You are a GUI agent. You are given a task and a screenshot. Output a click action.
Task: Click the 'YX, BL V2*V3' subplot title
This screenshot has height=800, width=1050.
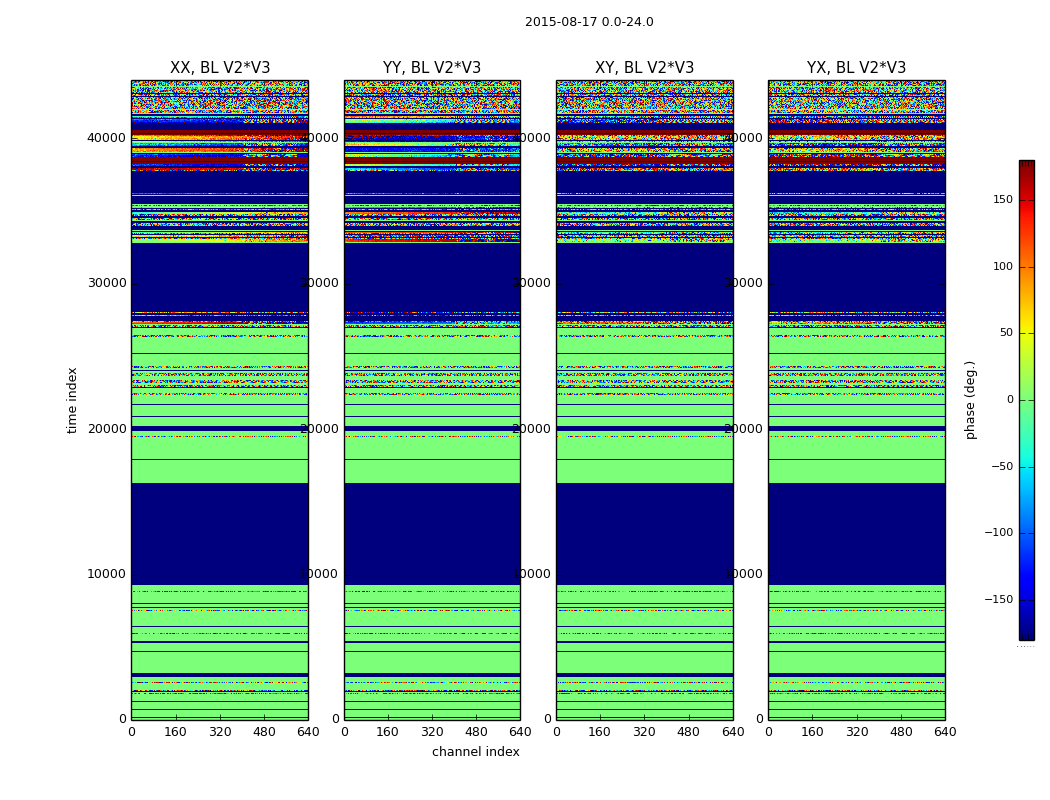tap(856, 68)
